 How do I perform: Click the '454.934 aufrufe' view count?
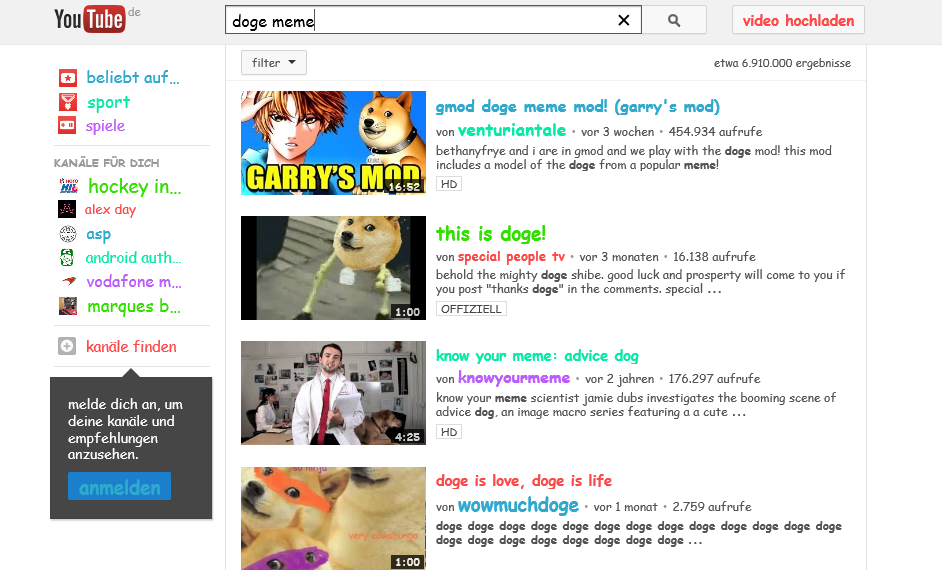[x=716, y=132]
